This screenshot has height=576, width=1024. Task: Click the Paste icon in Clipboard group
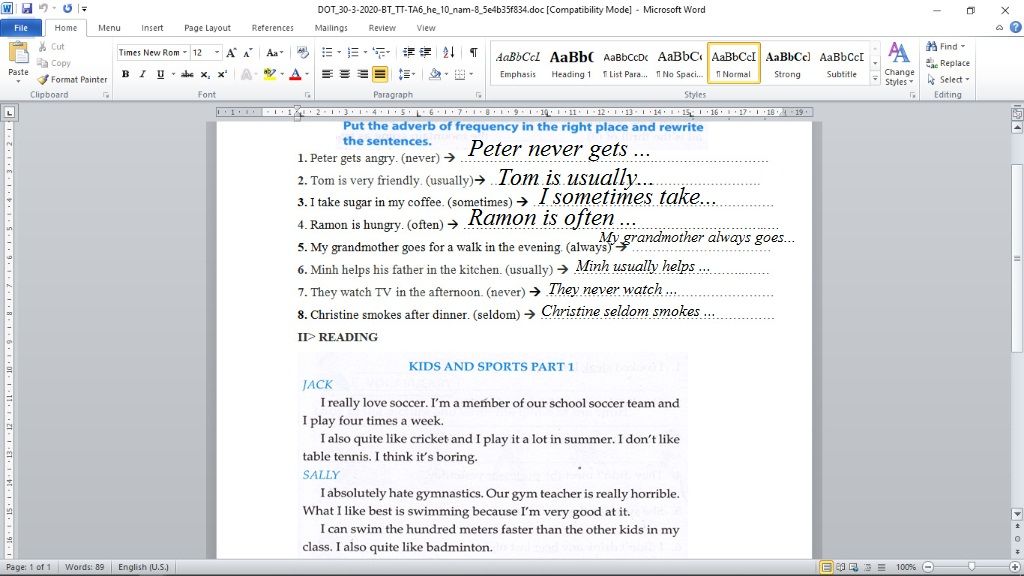click(18, 54)
